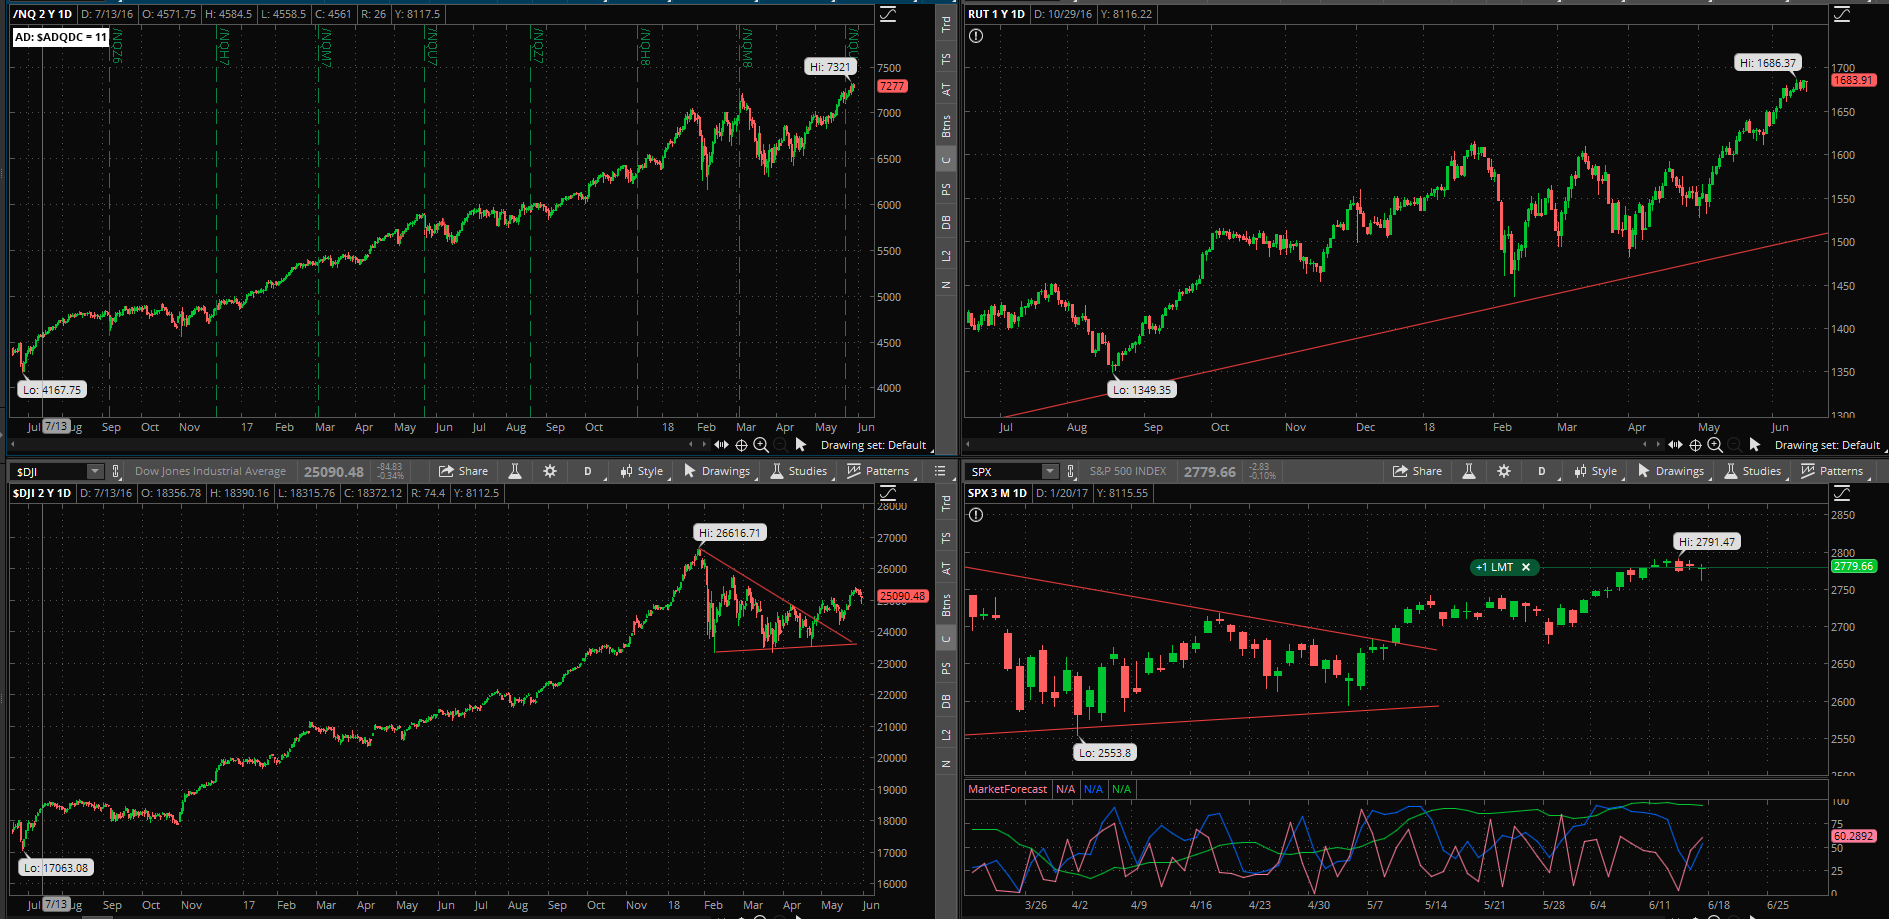Open chart settings gear in $DJI toolbar
1889x919 pixels.
click(550, 471)
